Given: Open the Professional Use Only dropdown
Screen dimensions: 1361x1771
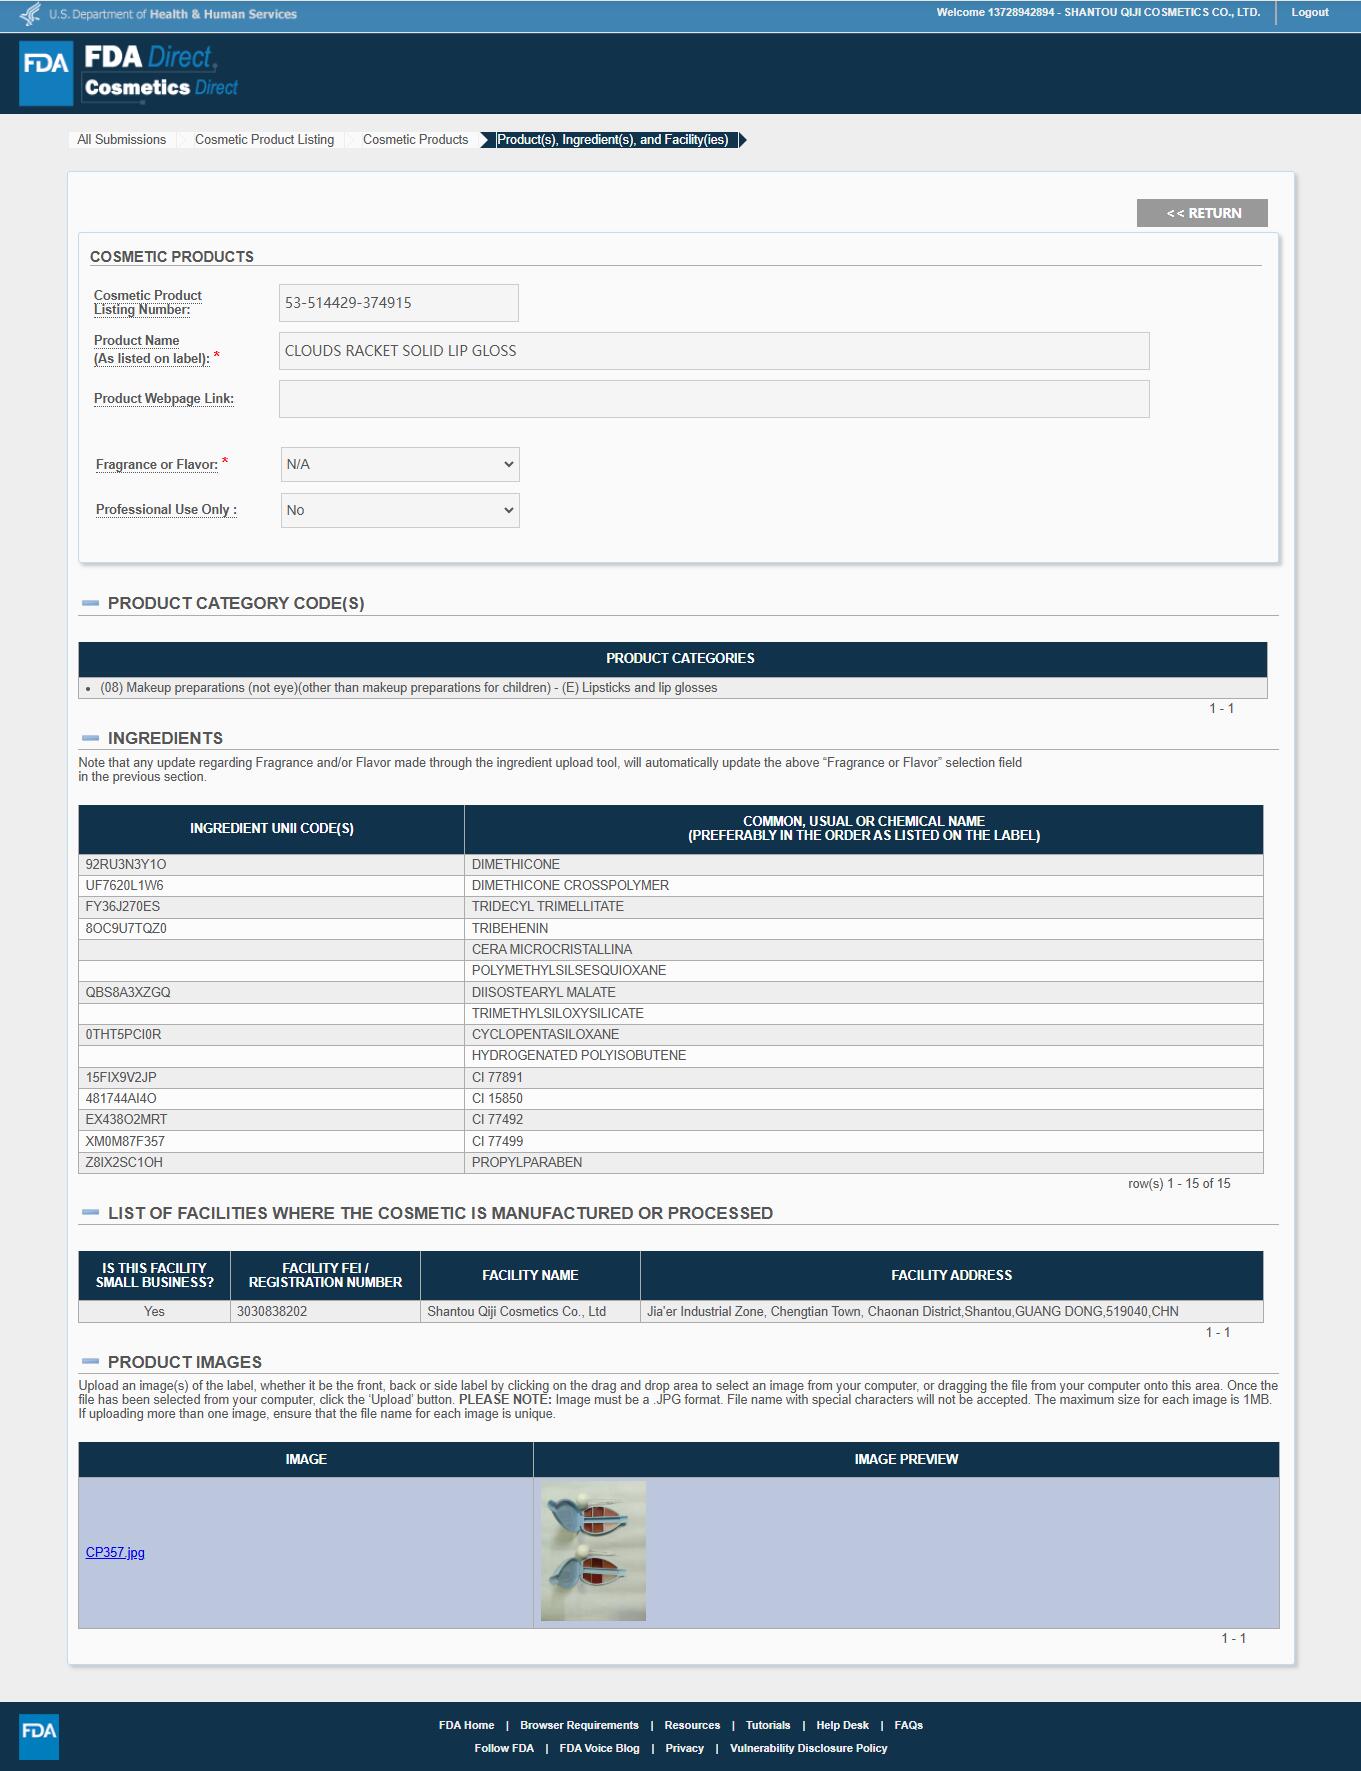Looking at the screenshot, I should (400, 510).
